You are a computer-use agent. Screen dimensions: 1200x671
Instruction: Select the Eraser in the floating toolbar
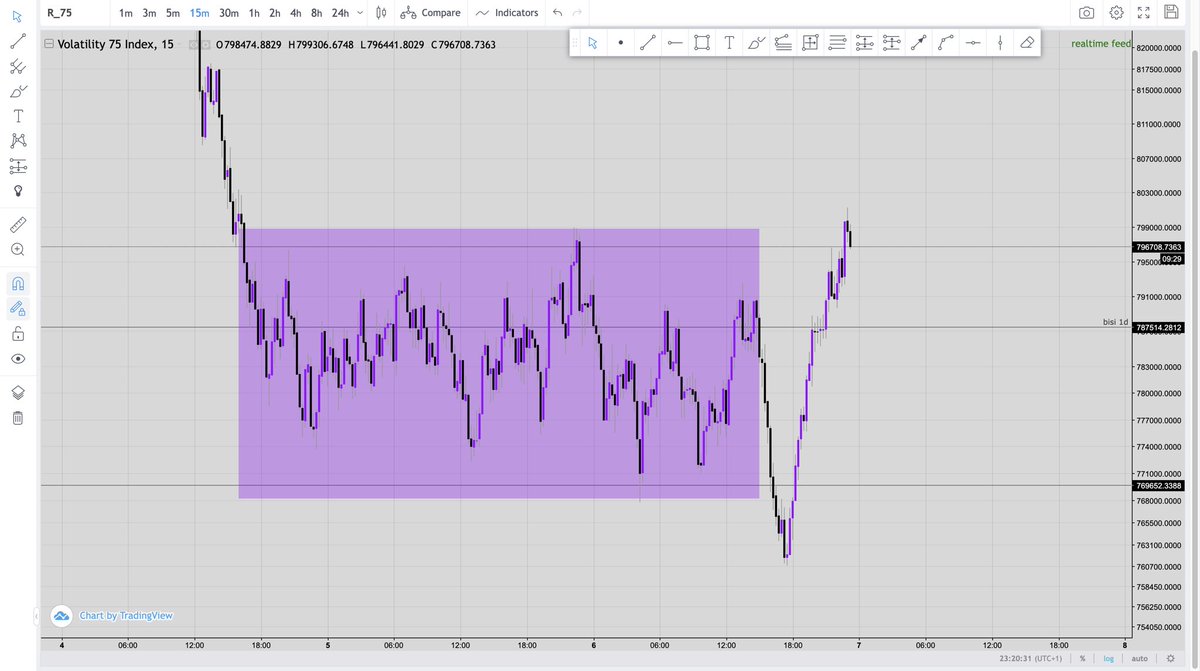pyautogui.click(x=1027, y=43)
